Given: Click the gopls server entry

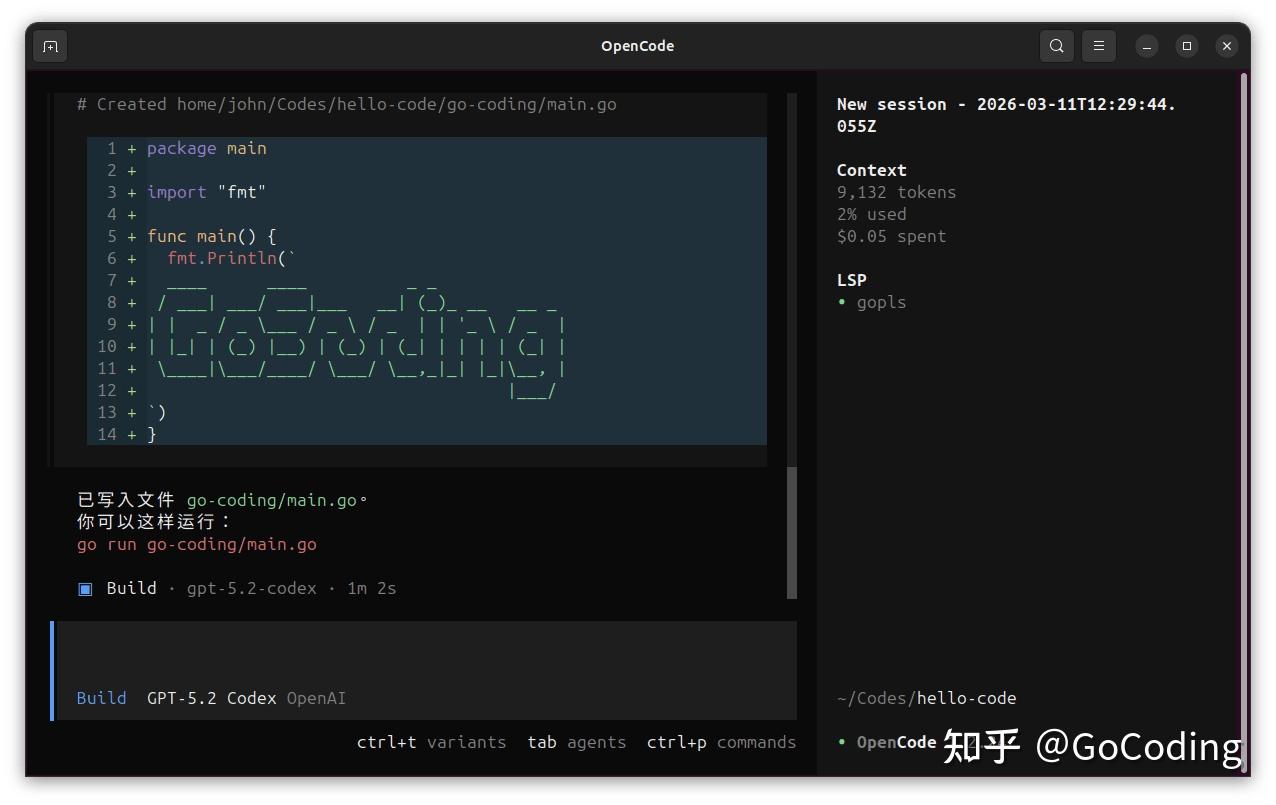Looking at the screenshot, I should click(881, 302).
